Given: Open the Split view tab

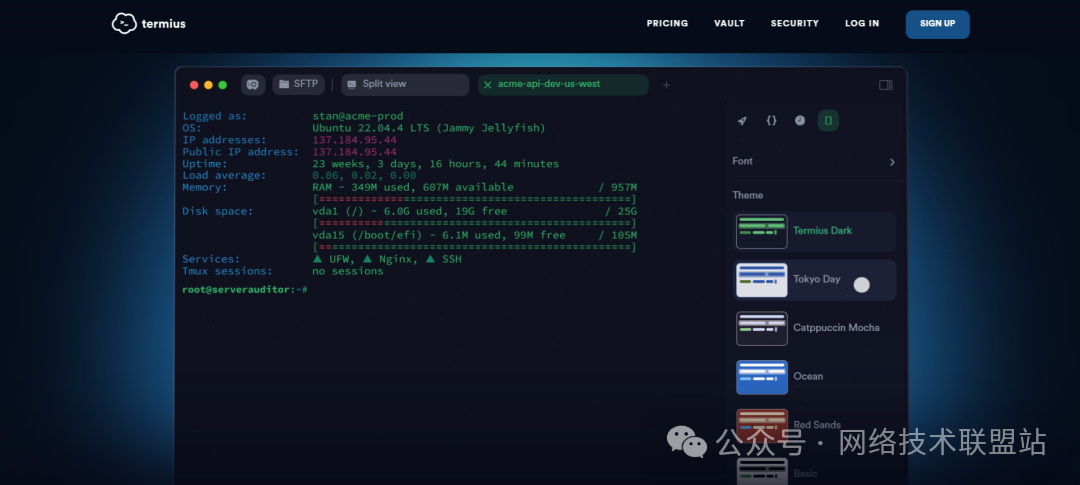Looking at the screenshot, I should pyautogui.click(x=404, y=85).
